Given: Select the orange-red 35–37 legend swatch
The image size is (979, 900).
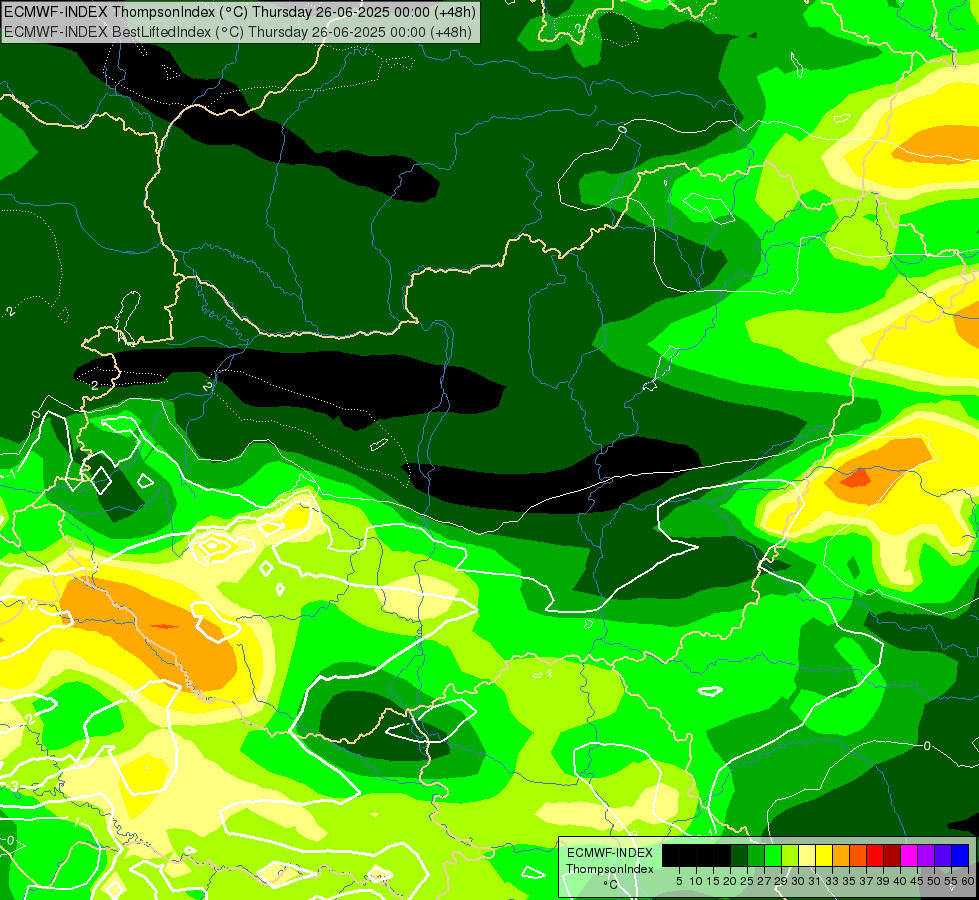Looking at the screenshot, I should pyautogui.click(x=858, y=856).
